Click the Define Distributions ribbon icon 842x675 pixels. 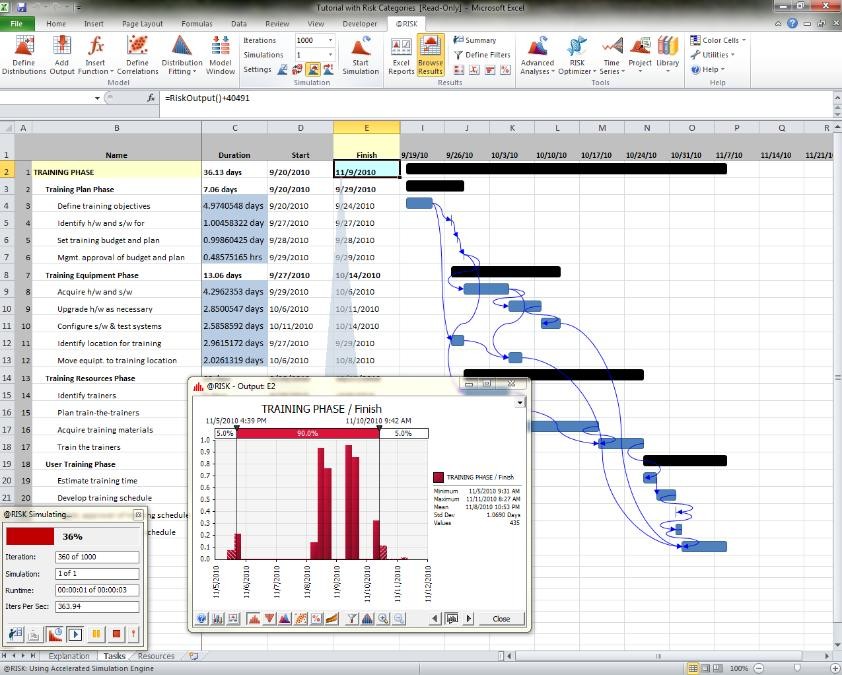pos(22,52)
